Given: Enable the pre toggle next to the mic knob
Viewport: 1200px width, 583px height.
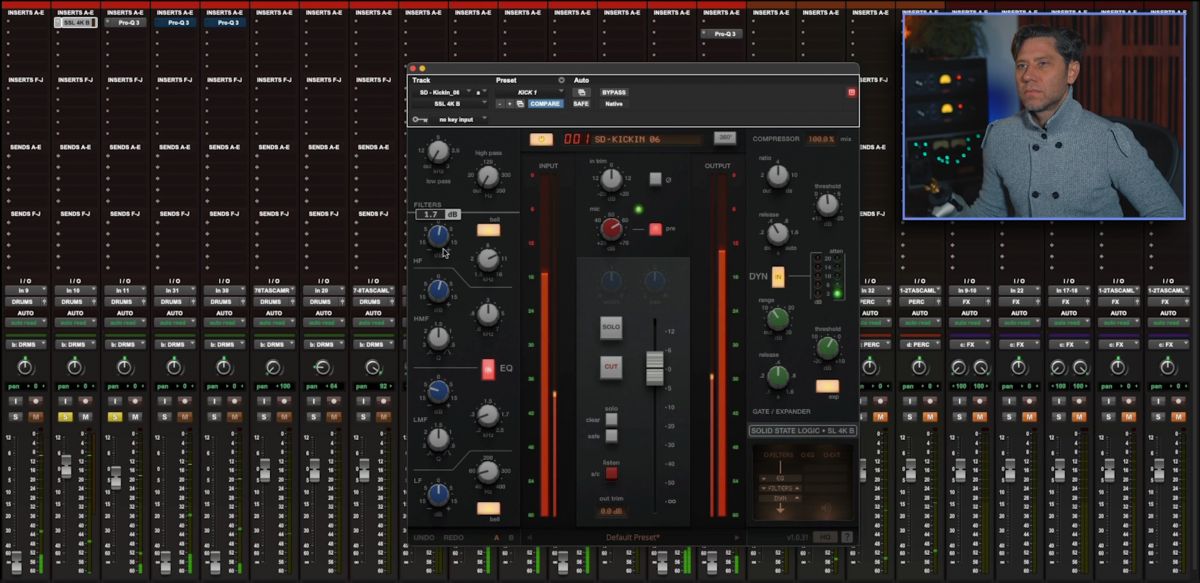Looking at the screenshot, I should 655,229.
